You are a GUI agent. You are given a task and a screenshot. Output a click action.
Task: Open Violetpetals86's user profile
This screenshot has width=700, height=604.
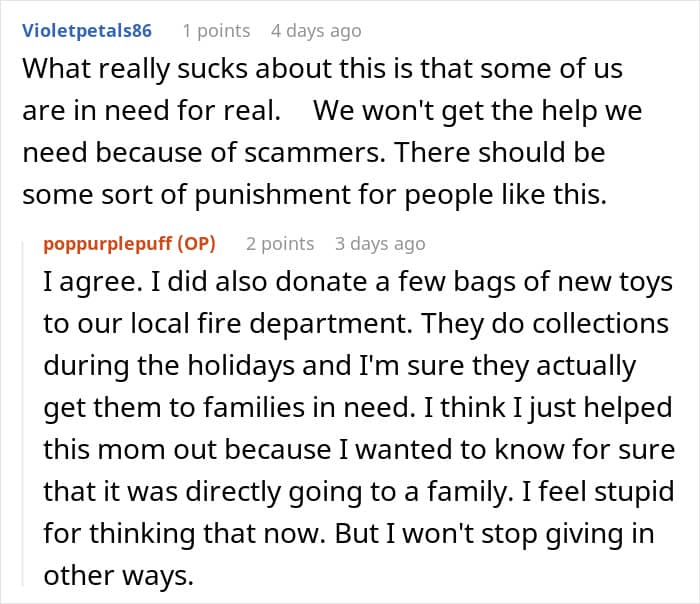coord(87,31)
